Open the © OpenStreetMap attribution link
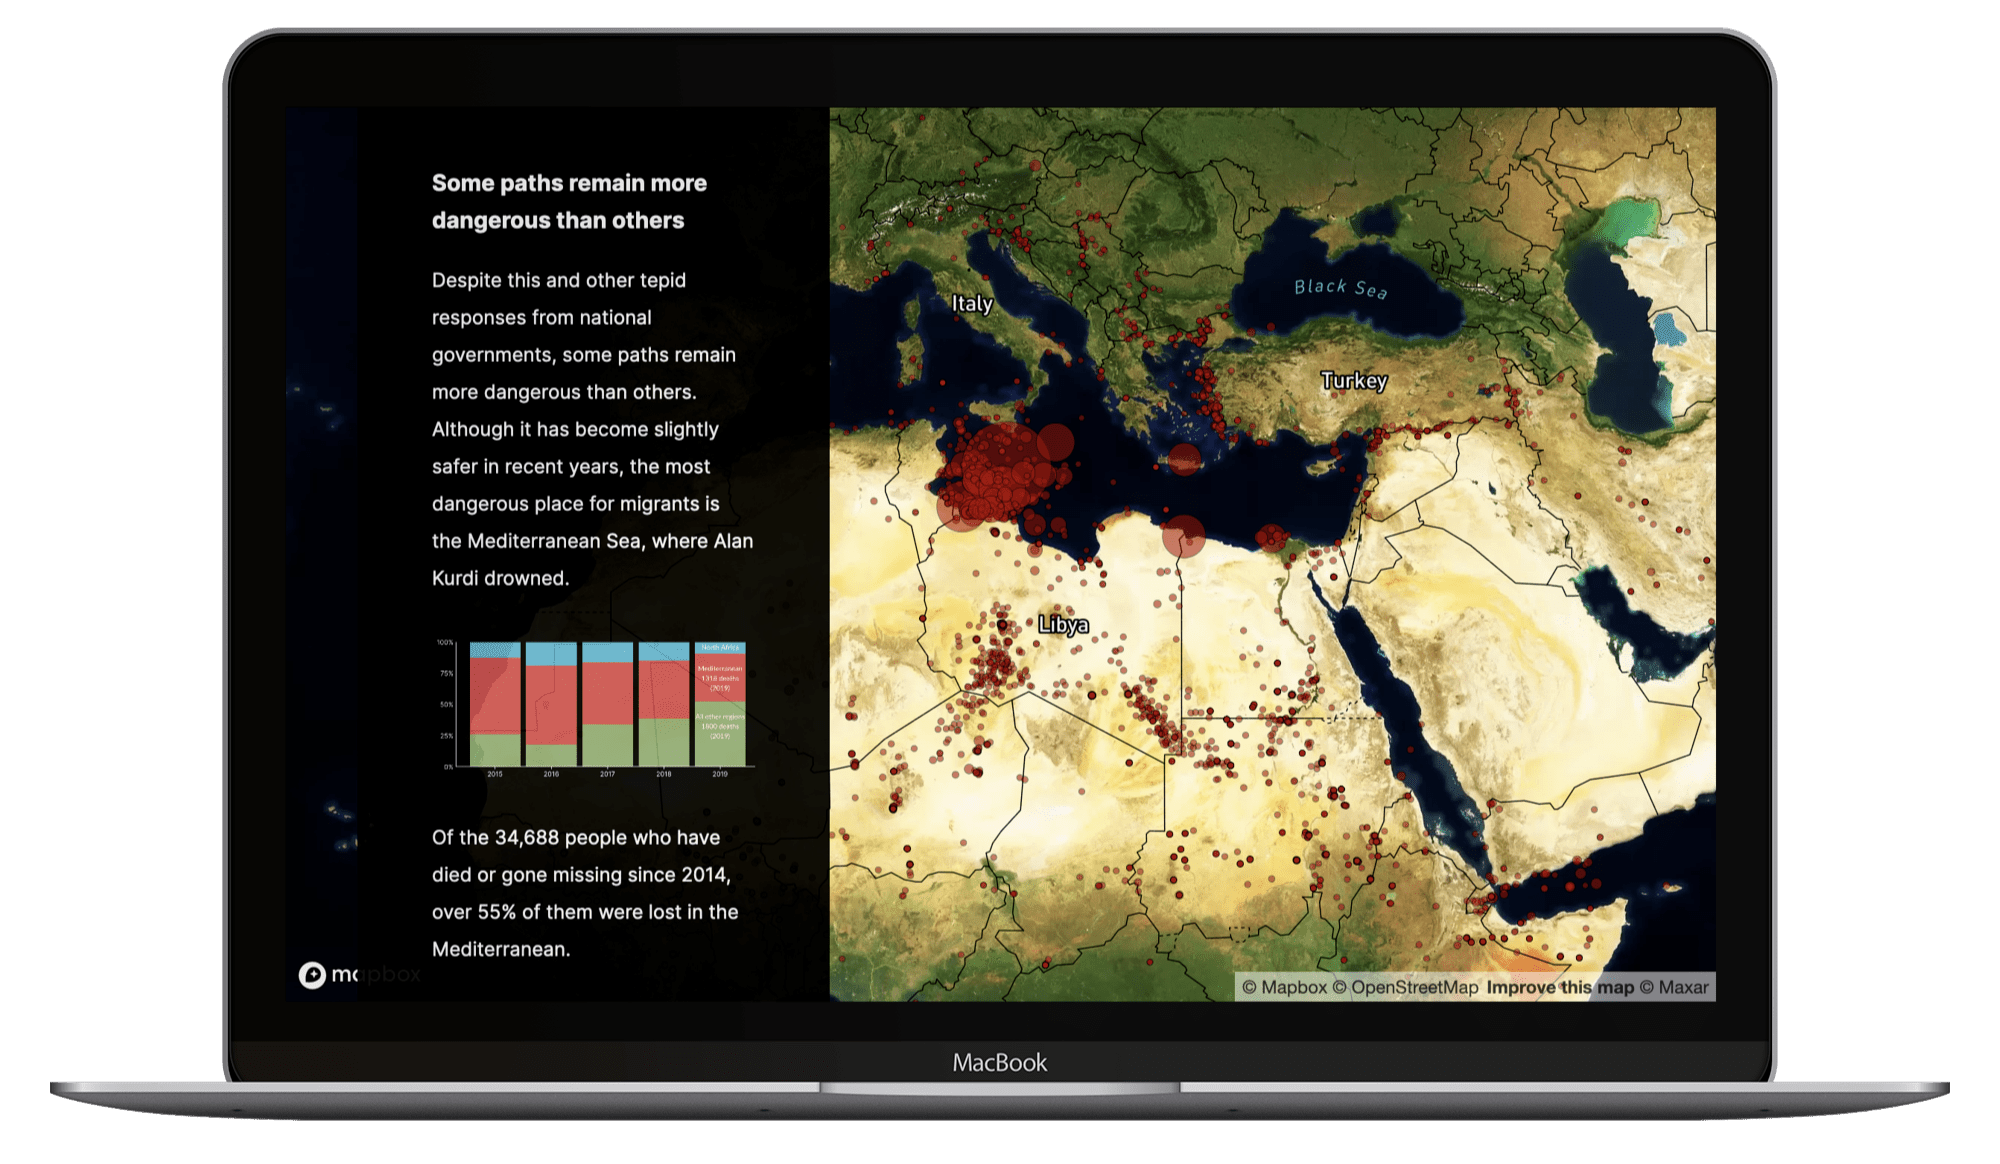This screenshot has width=2000, height=1164. [1405, 987]
